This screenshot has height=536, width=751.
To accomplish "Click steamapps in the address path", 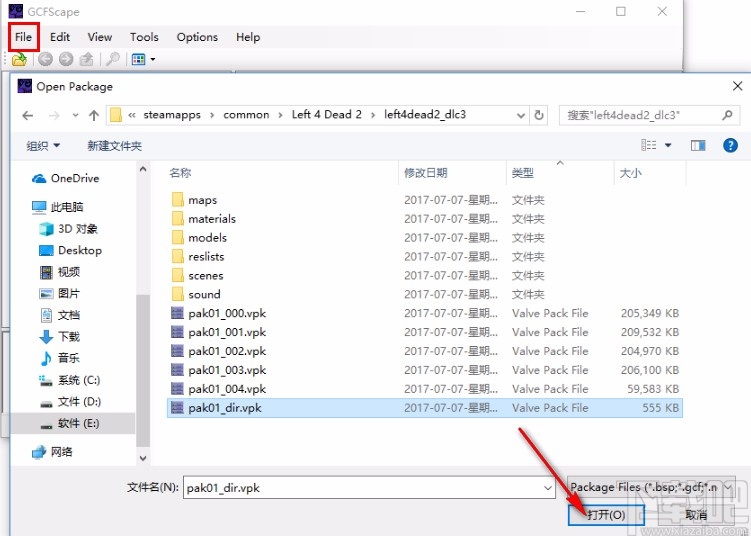I will [172, 114].
